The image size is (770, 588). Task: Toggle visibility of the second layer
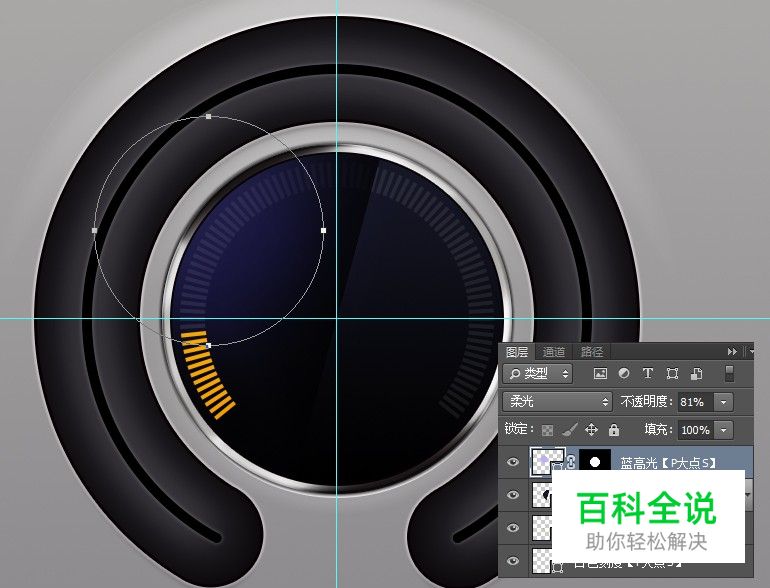point(513,495)
